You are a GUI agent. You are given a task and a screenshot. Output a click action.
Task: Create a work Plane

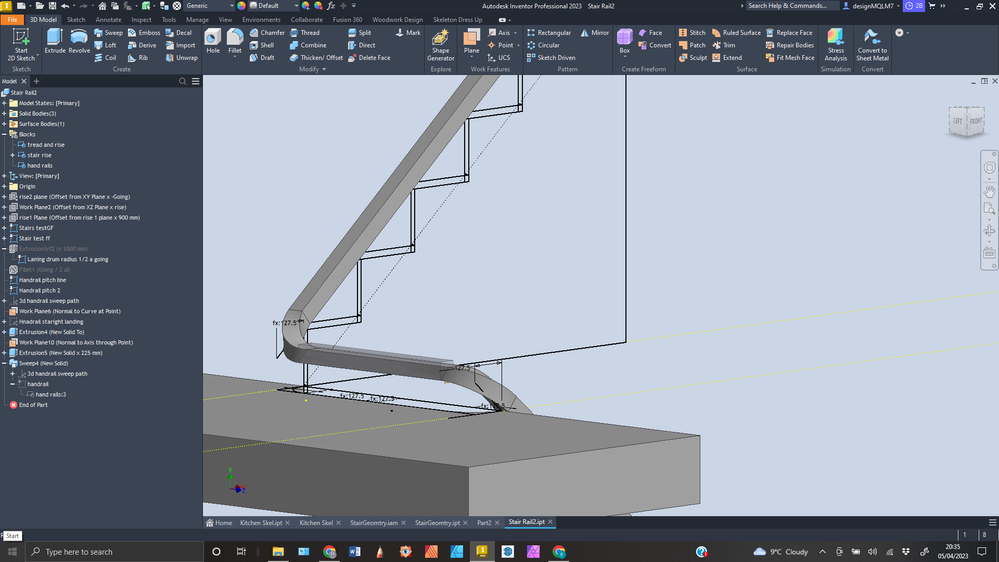(x=471, y=41)
